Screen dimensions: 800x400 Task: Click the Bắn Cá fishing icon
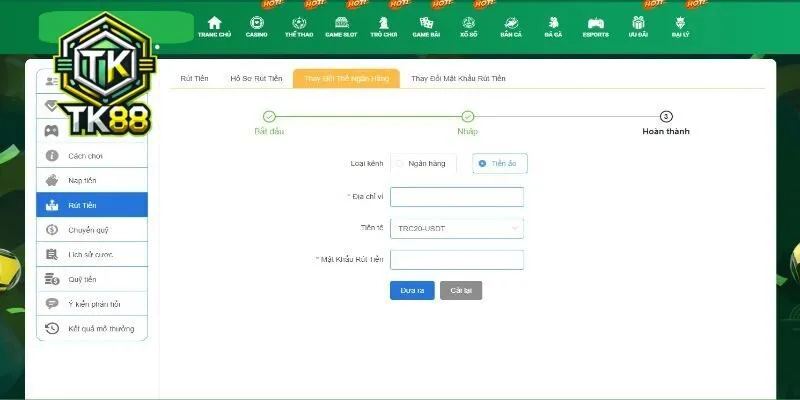point(510,23)
